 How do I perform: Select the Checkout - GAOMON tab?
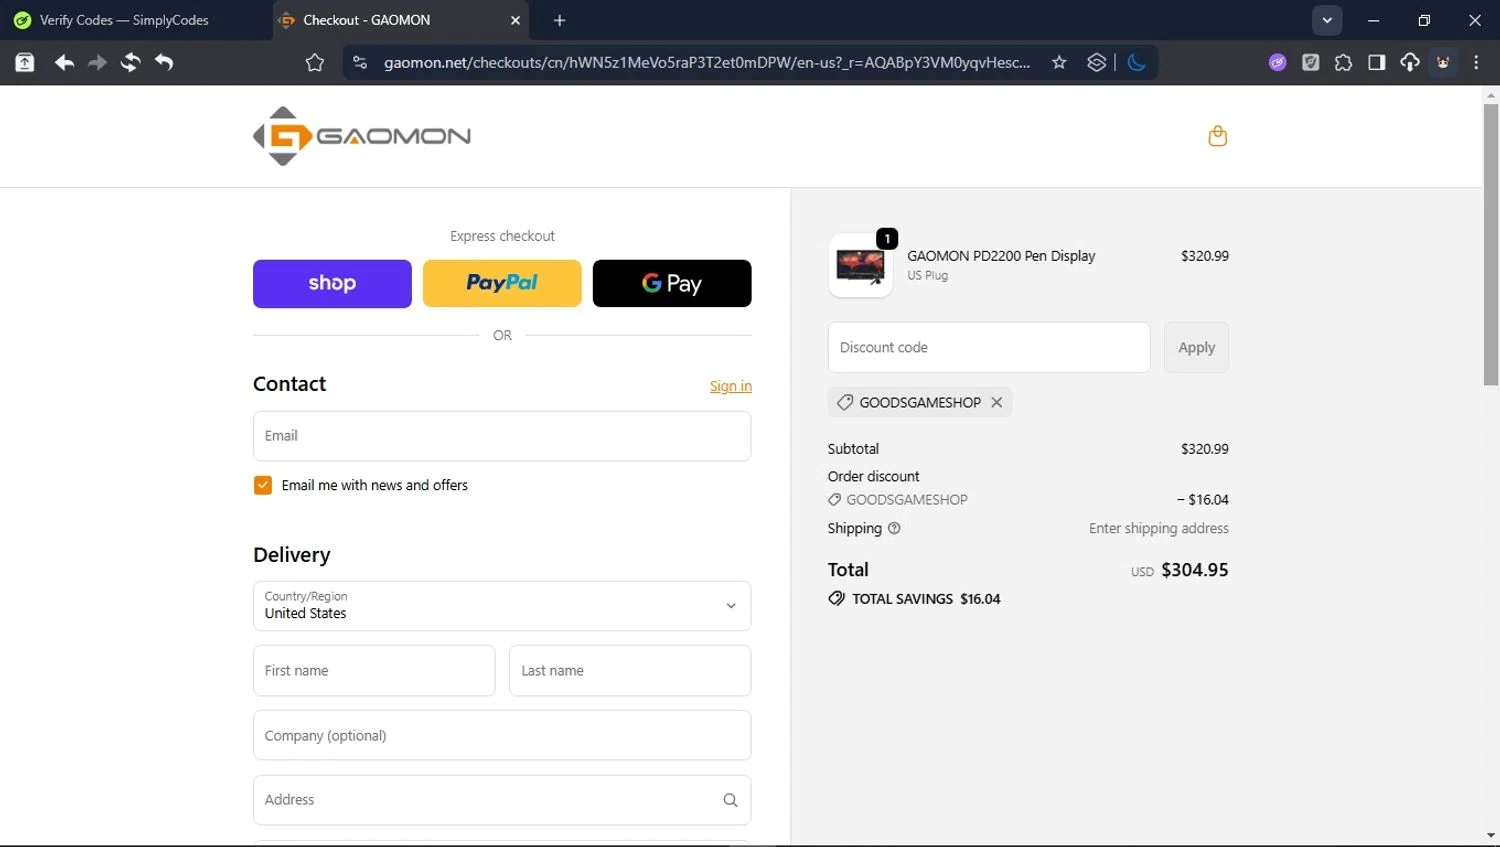402,20
